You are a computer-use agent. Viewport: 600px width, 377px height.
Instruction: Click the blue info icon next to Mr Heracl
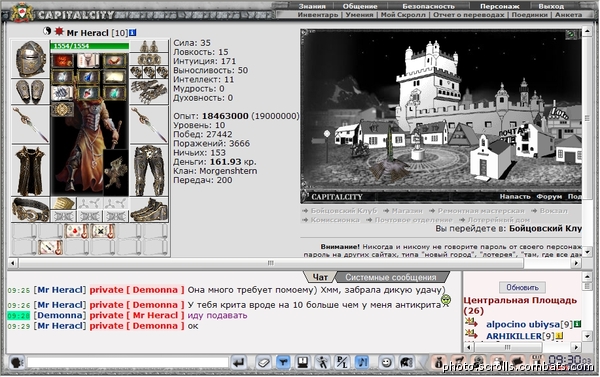(132, 33)
